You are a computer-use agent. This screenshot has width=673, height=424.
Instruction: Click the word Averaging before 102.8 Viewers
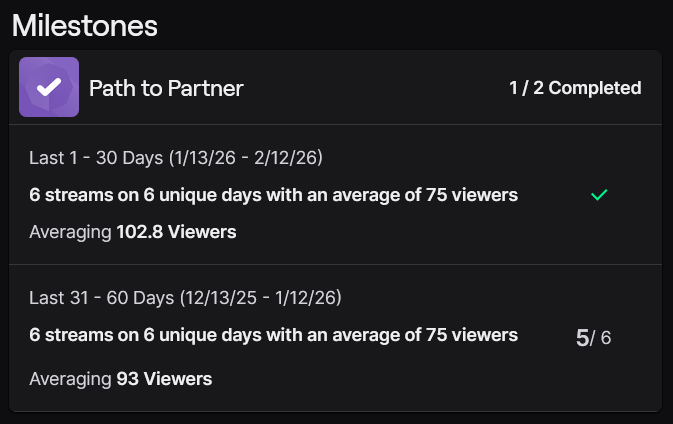[70, 233]
